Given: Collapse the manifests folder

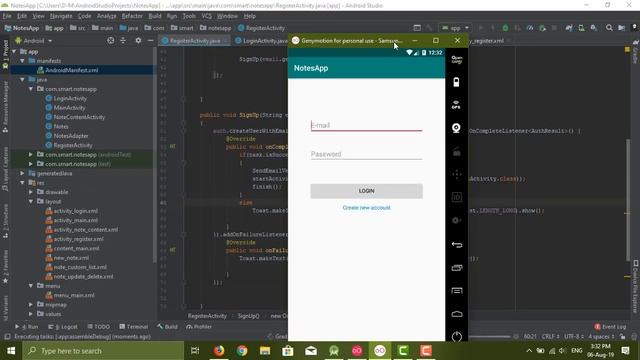Looking at the screenshot, I should coord(22,61).
